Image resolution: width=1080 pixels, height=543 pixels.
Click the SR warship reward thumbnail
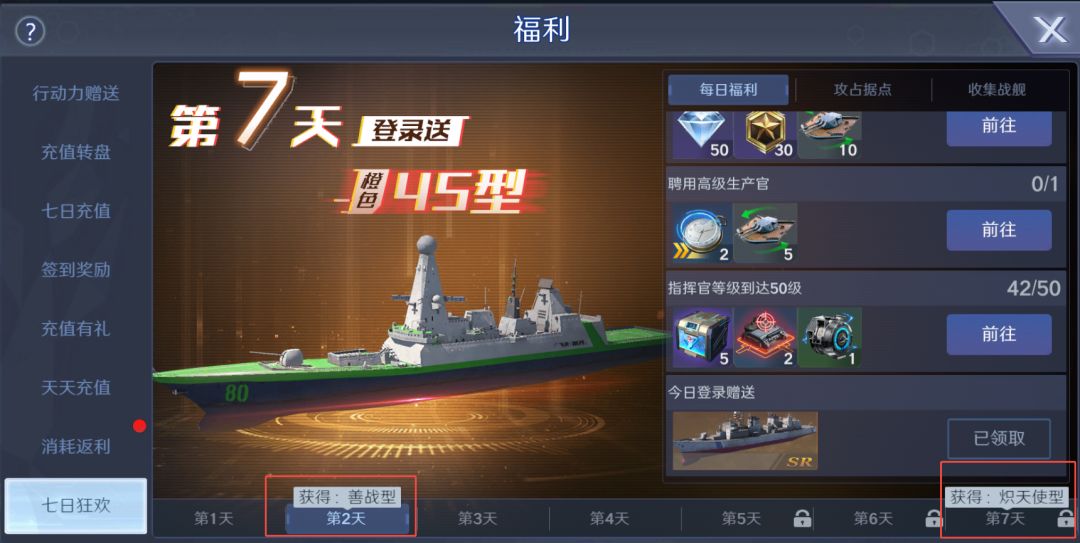point(745,441)
